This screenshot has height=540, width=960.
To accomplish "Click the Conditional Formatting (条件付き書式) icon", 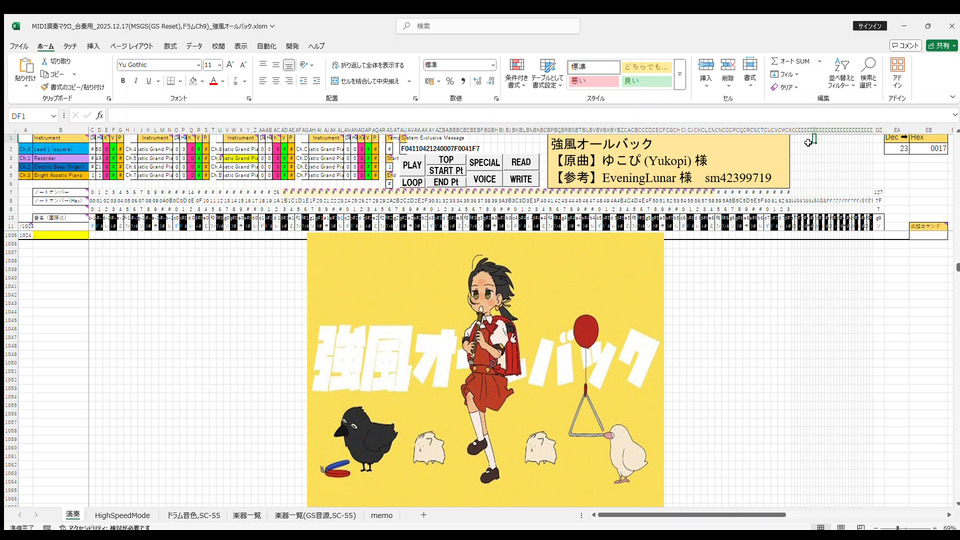I will (x=517, y=66).
